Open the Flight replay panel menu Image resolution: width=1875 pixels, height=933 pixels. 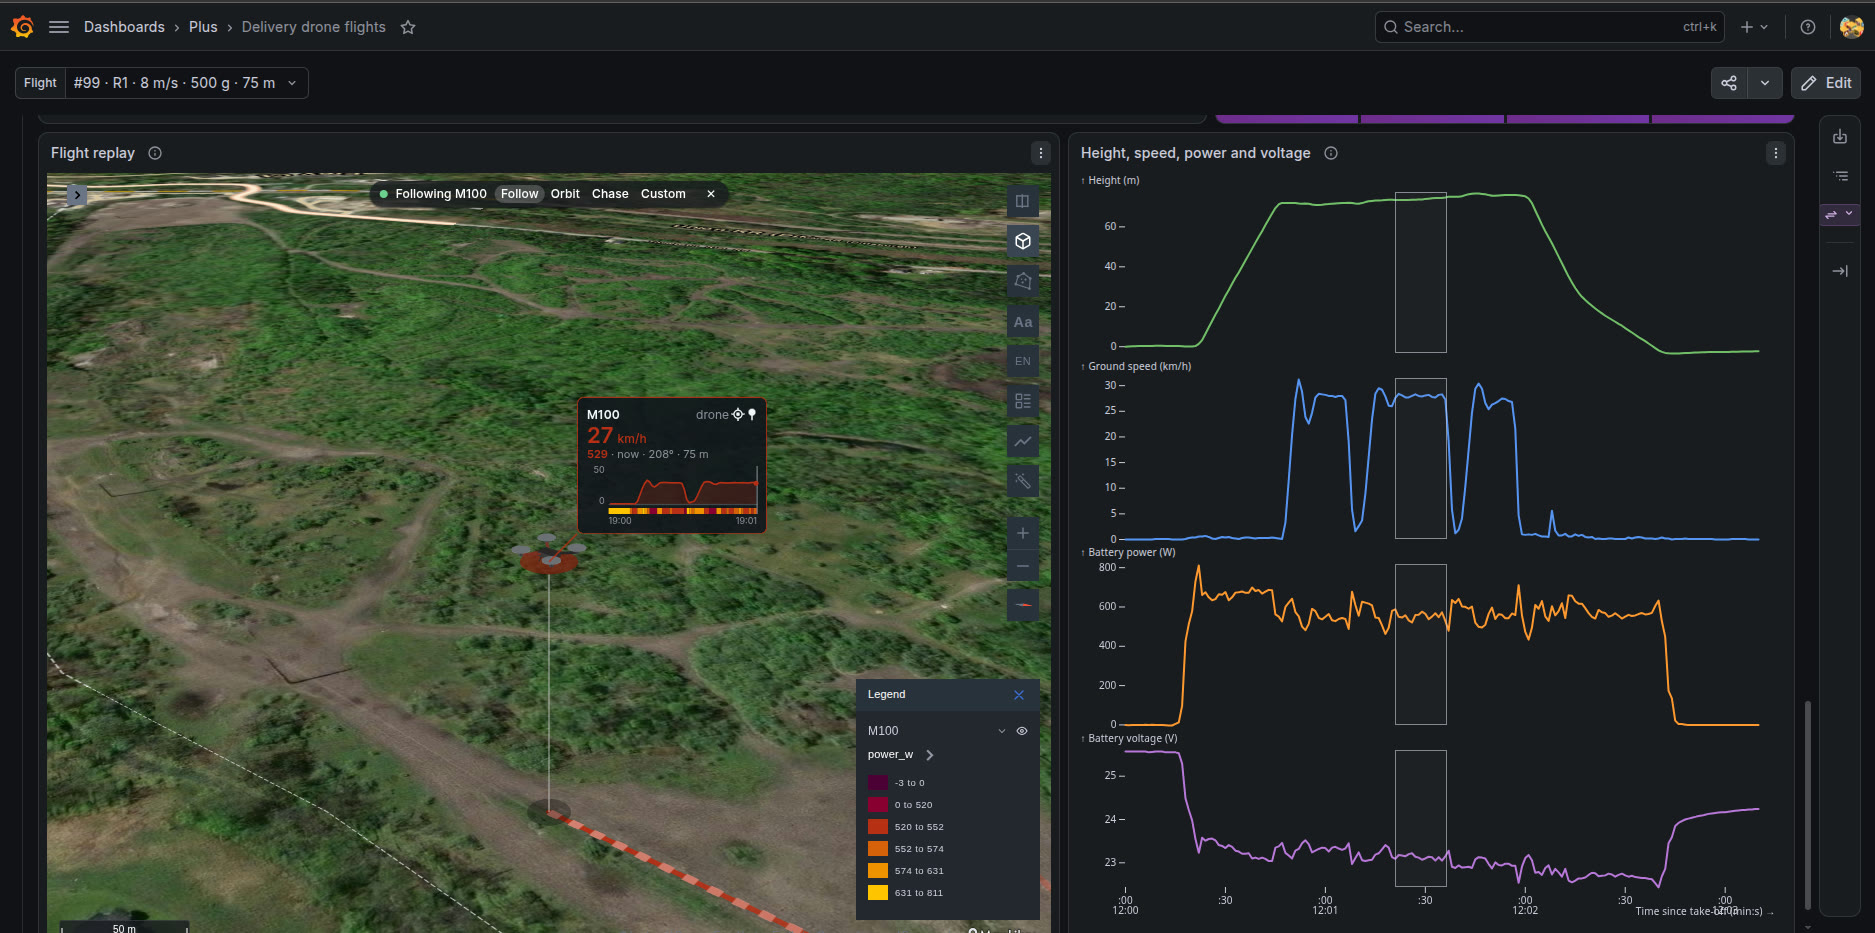1041,153
